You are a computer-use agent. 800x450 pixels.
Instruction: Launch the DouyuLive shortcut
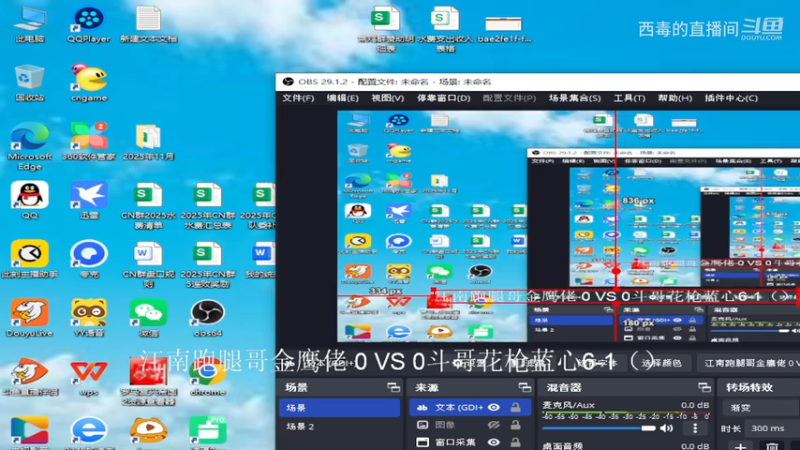point(30,318)
